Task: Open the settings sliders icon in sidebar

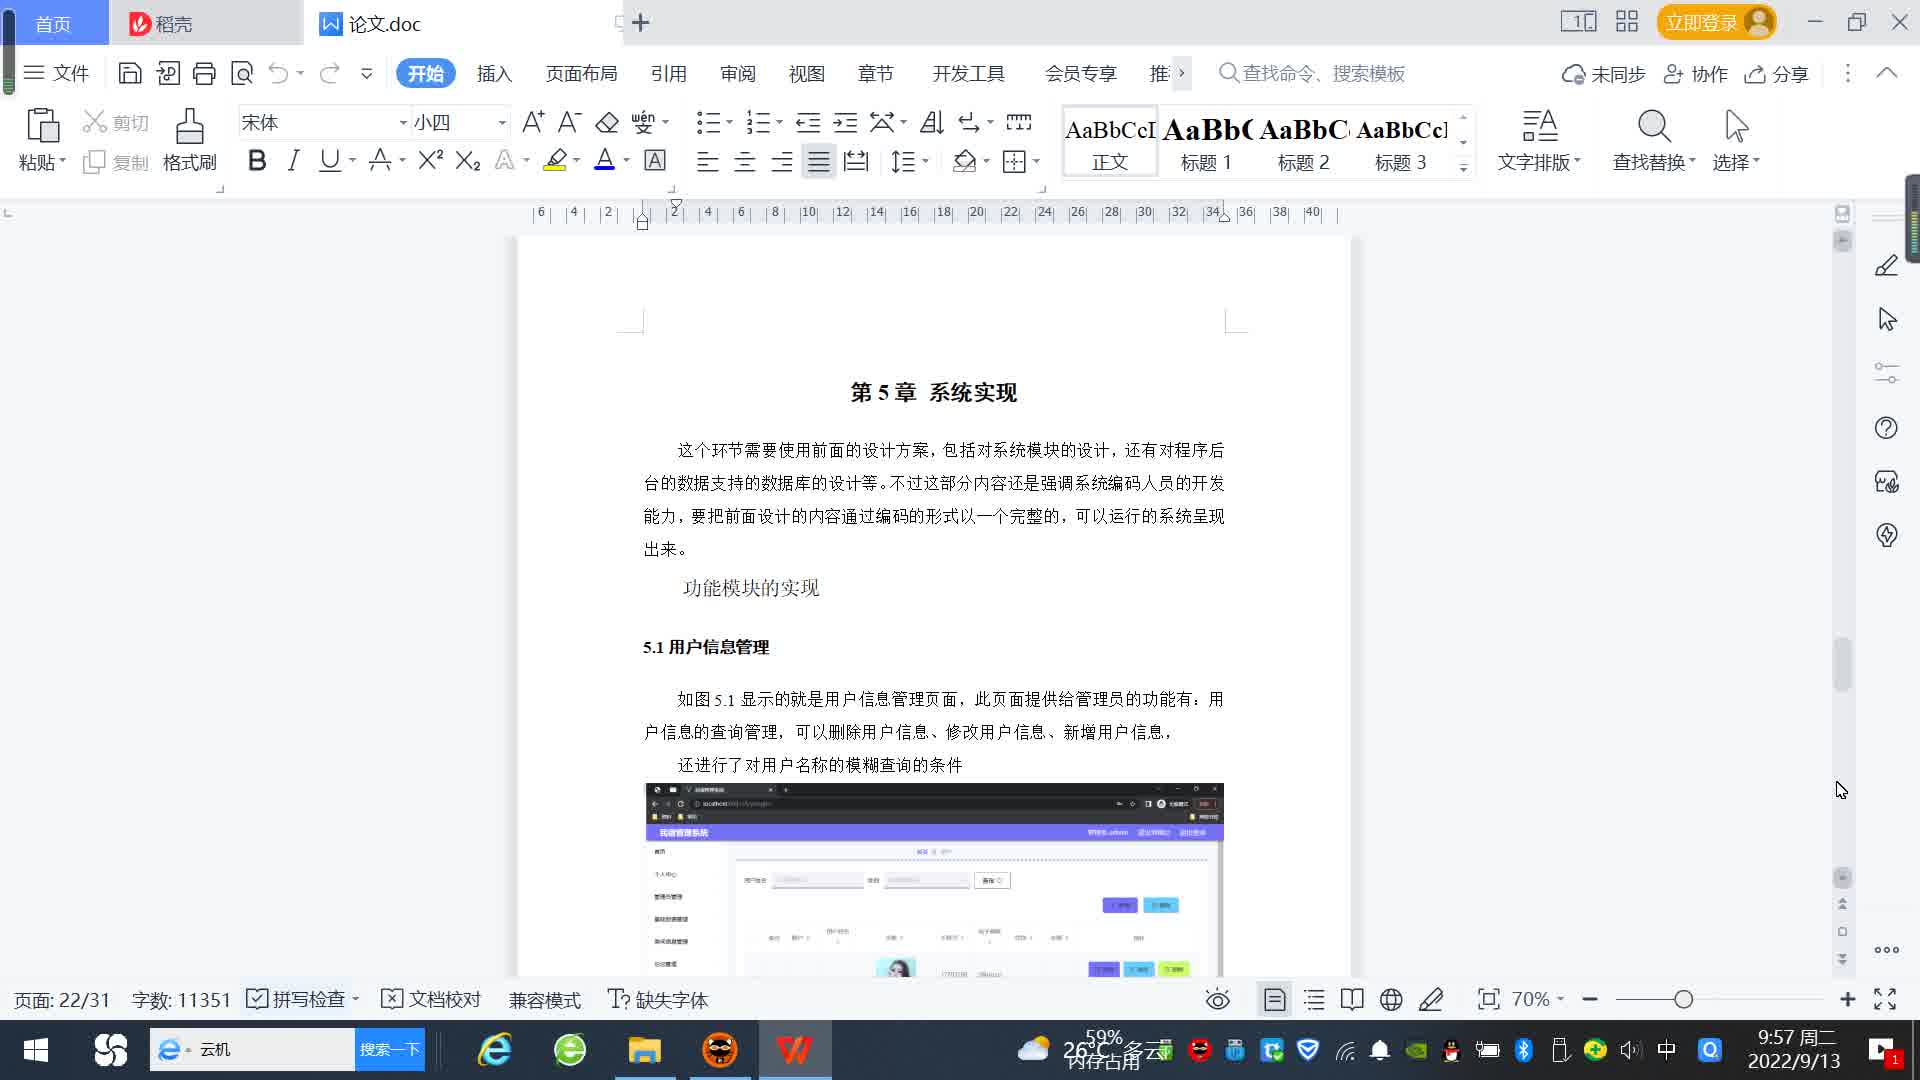Action: pos(1886,373)
